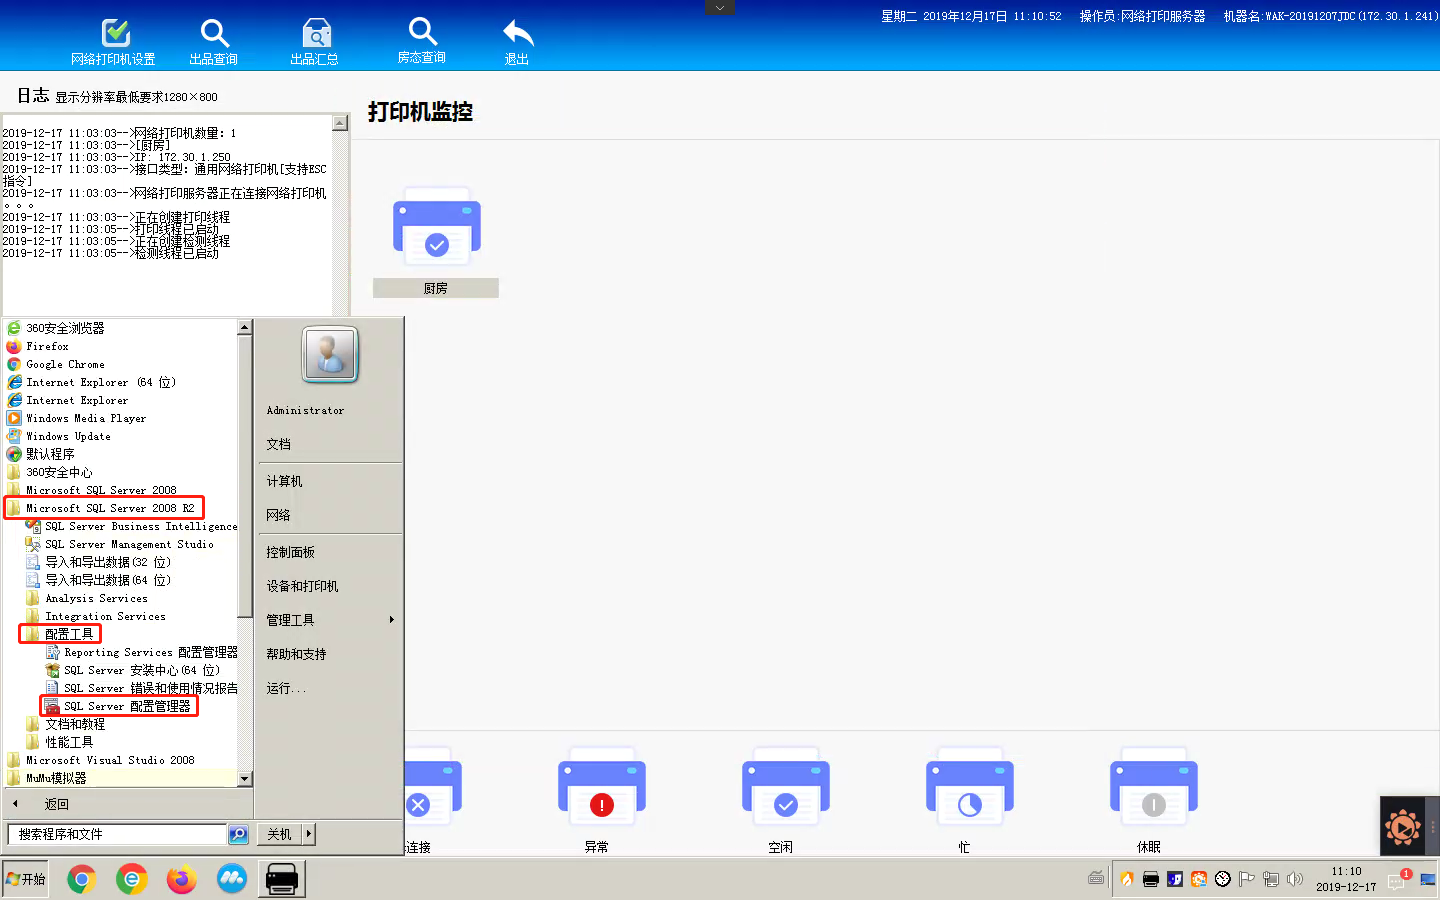Click 搜索程序和文件 search field
The height and width of the screenshot is (900, 1440).
click(x=117, y=834)
